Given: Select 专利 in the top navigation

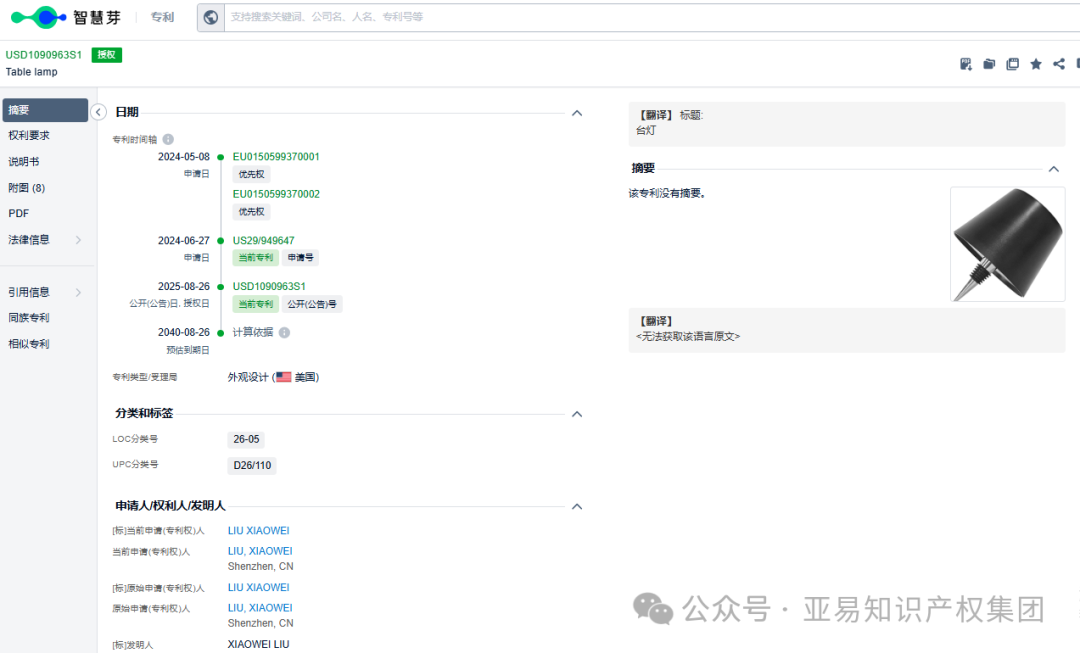Looking at the screenshot, I should (161, 17).
